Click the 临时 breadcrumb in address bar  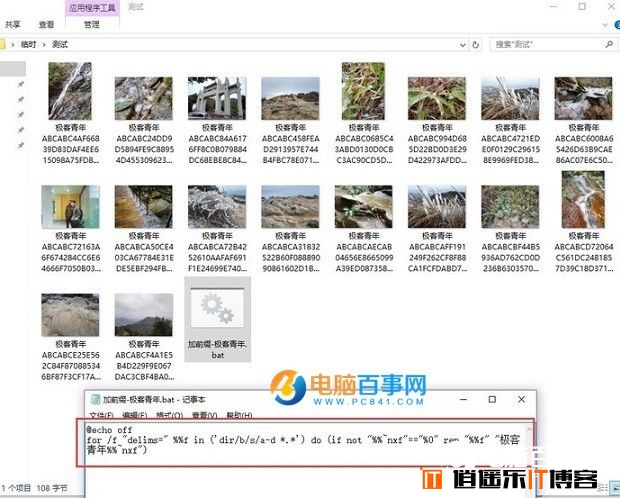(x=28, y=44)
